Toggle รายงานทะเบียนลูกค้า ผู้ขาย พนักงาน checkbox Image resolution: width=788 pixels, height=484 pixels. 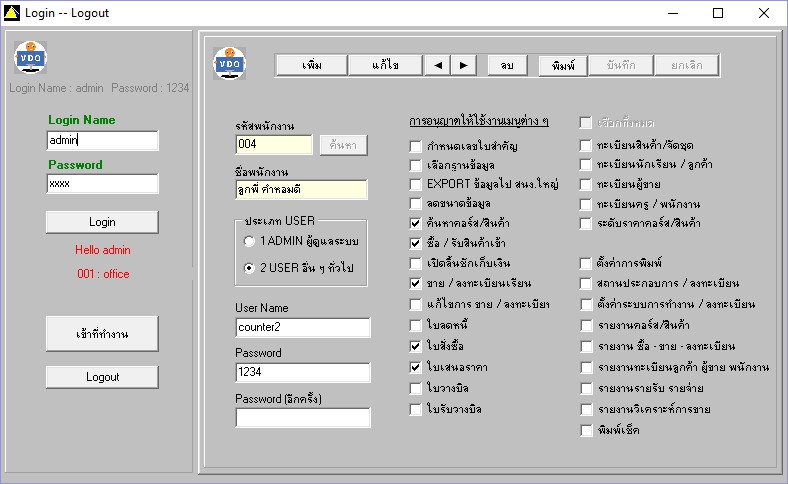(585, 367)
